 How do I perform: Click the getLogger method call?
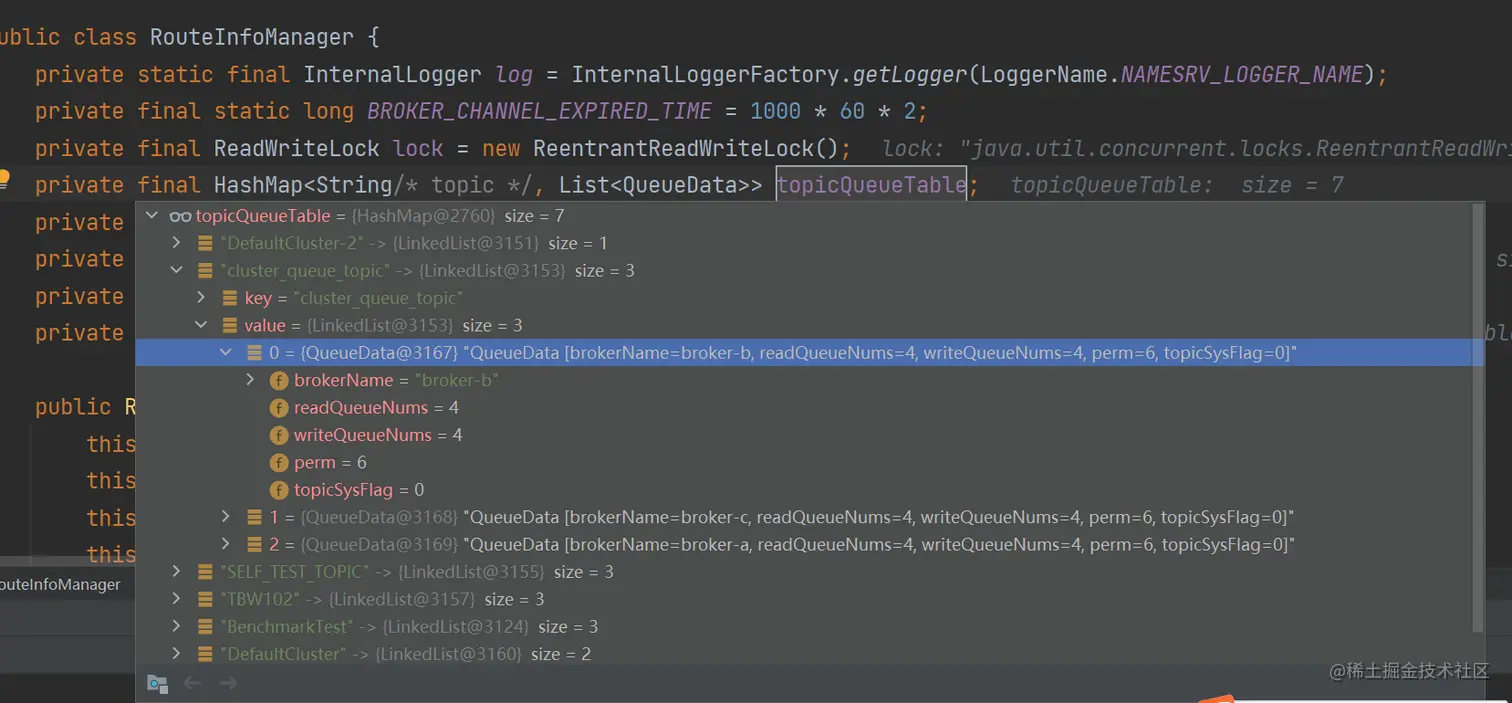(911, 74)
